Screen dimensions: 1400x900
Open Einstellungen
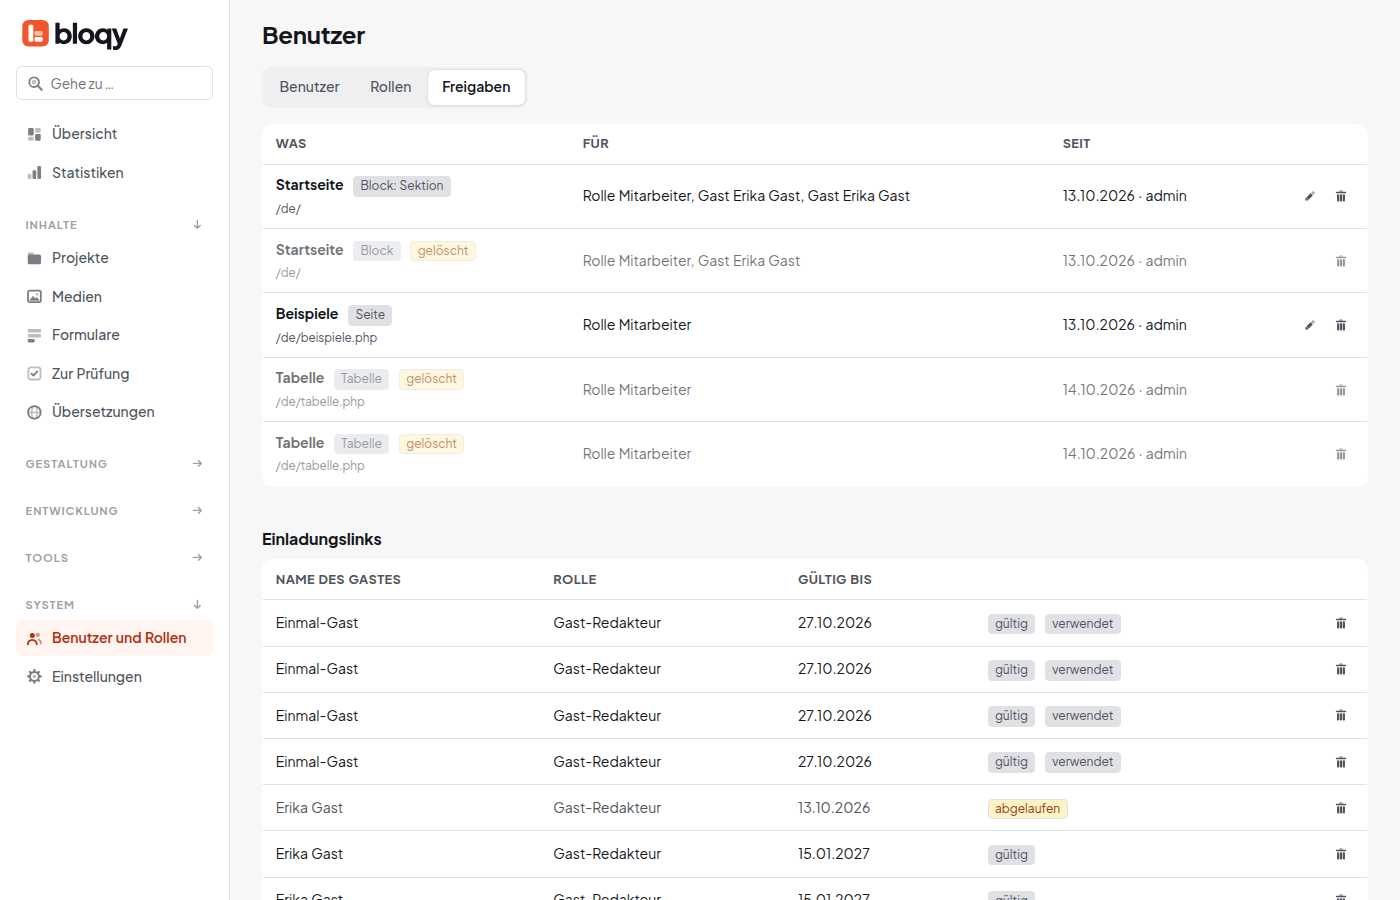pos(114,677)
